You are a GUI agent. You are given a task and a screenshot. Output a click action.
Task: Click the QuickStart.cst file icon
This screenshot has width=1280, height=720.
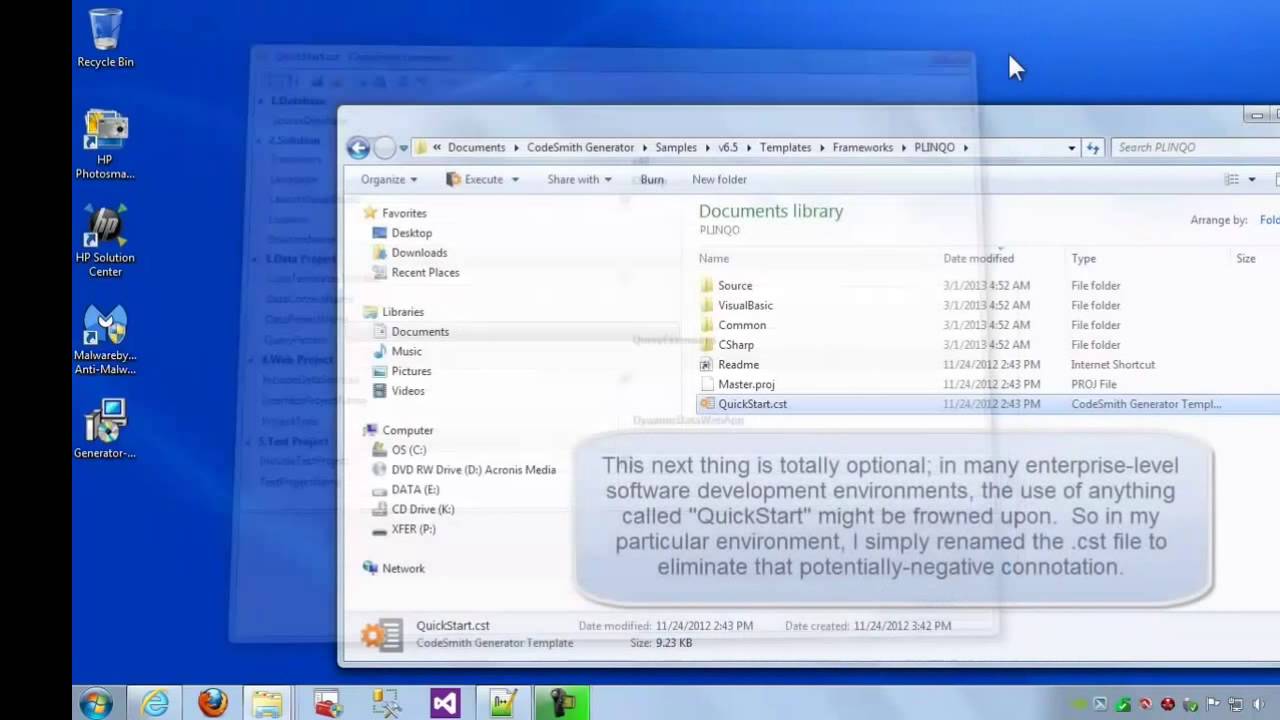point(707,404)
